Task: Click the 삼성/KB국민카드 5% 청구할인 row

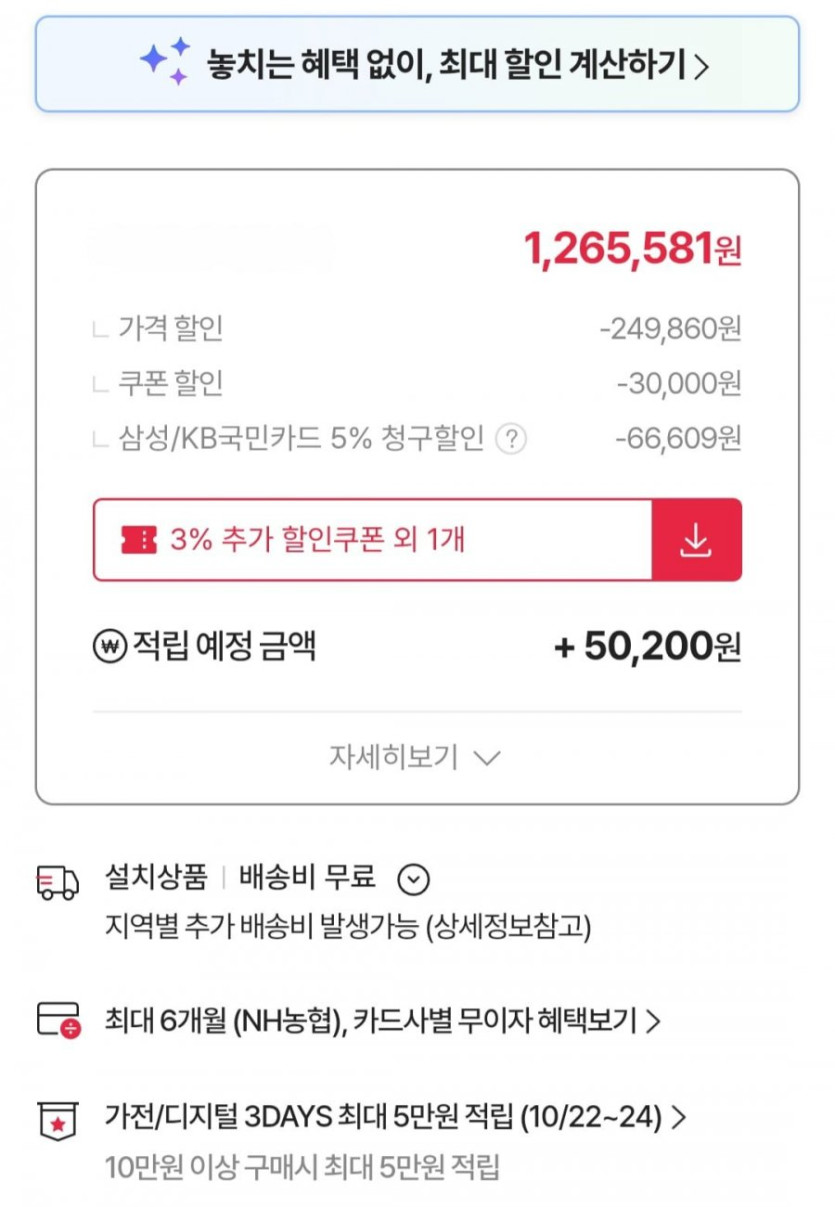Action: click(300, 439)
